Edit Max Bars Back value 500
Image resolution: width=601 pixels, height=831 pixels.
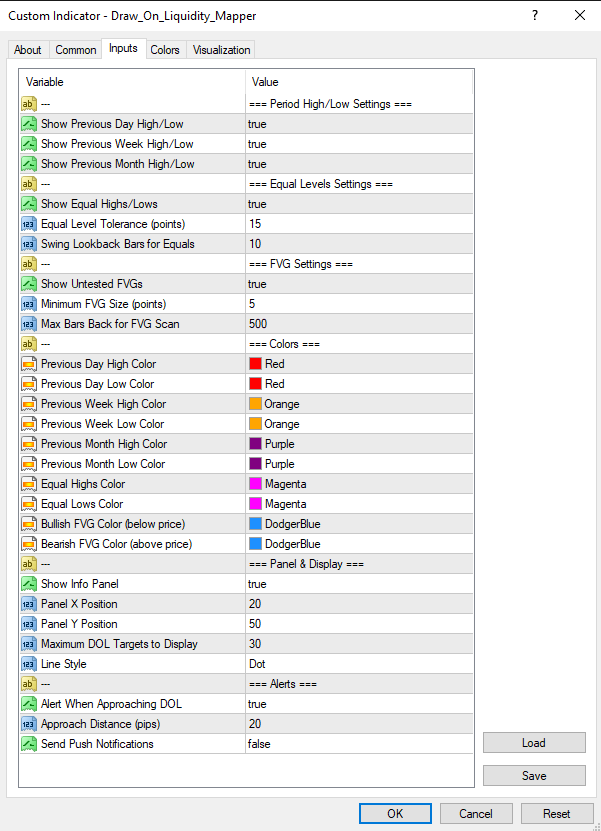tap(359, 324)
